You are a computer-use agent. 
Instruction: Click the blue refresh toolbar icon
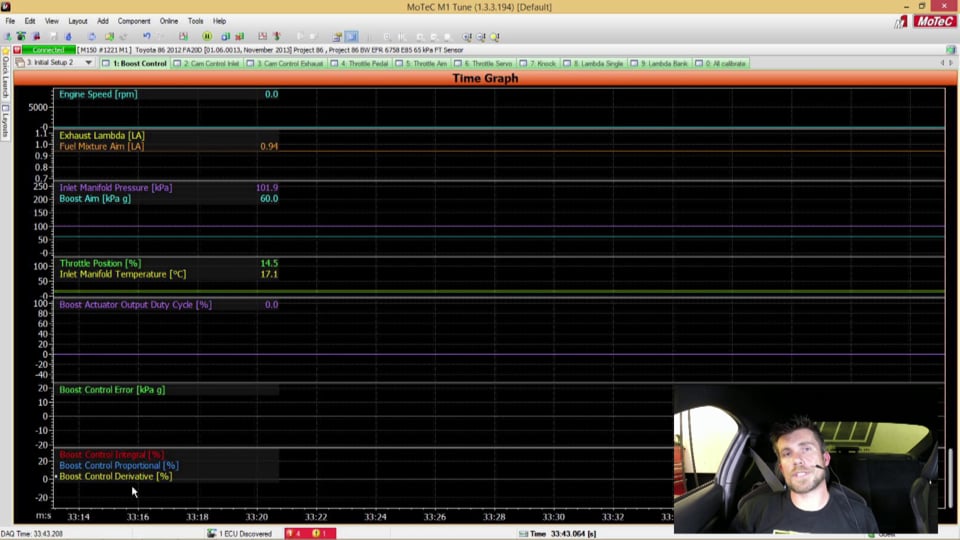point(92,37)
